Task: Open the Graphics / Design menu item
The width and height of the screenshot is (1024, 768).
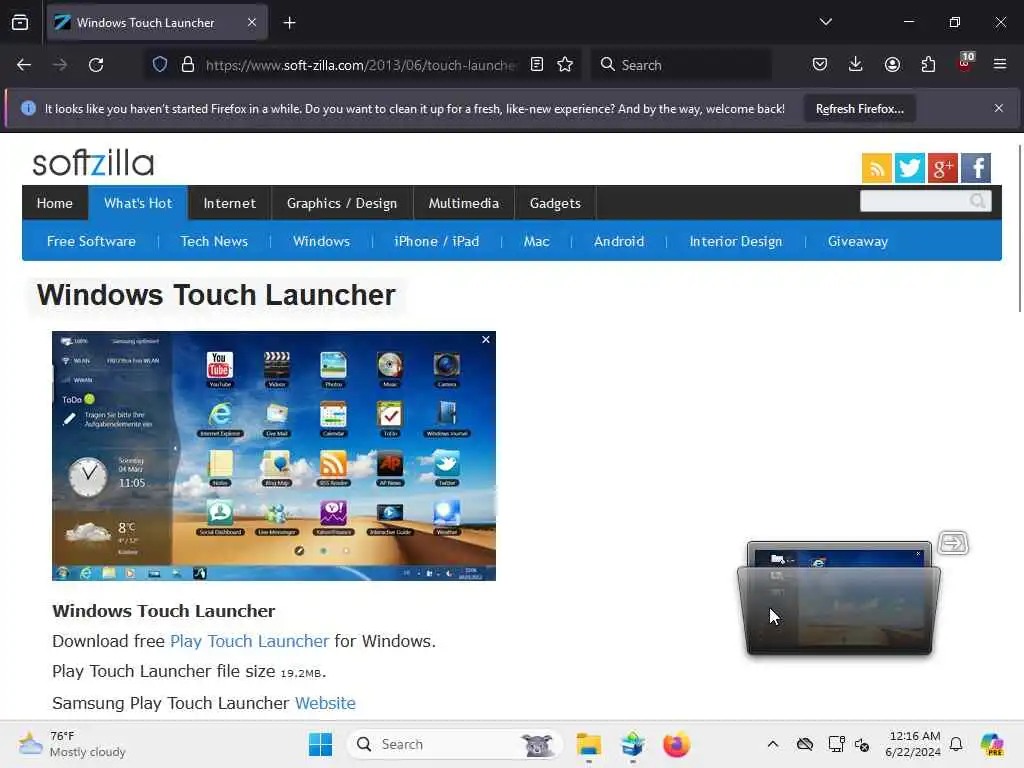Action: point(342,203)
